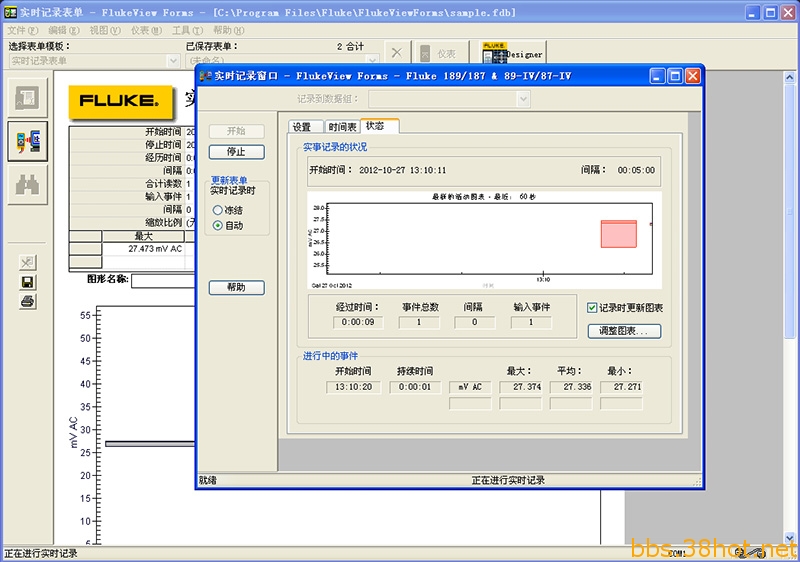The width and height of the screenshot is (800, 562).
Task: Click the 持续时间 field showing 0:00:01
Action: (x=415, y=387)
